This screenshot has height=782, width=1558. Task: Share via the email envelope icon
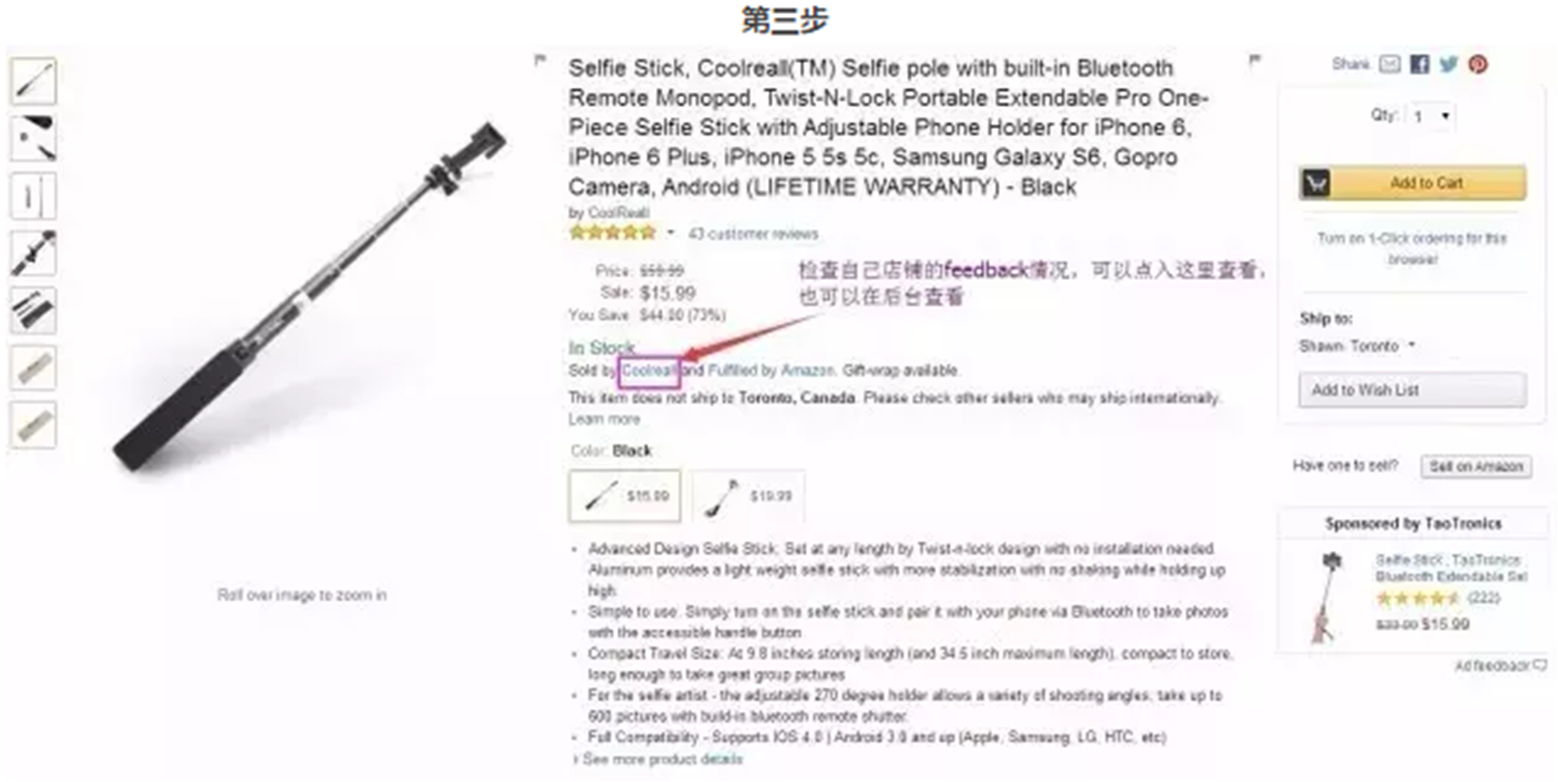[x=1390, y=64]
